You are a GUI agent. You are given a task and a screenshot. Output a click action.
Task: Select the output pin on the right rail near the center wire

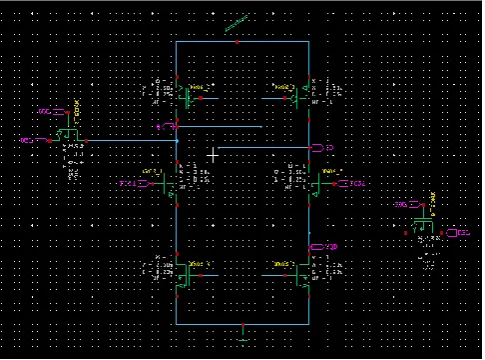click(322, 148)
